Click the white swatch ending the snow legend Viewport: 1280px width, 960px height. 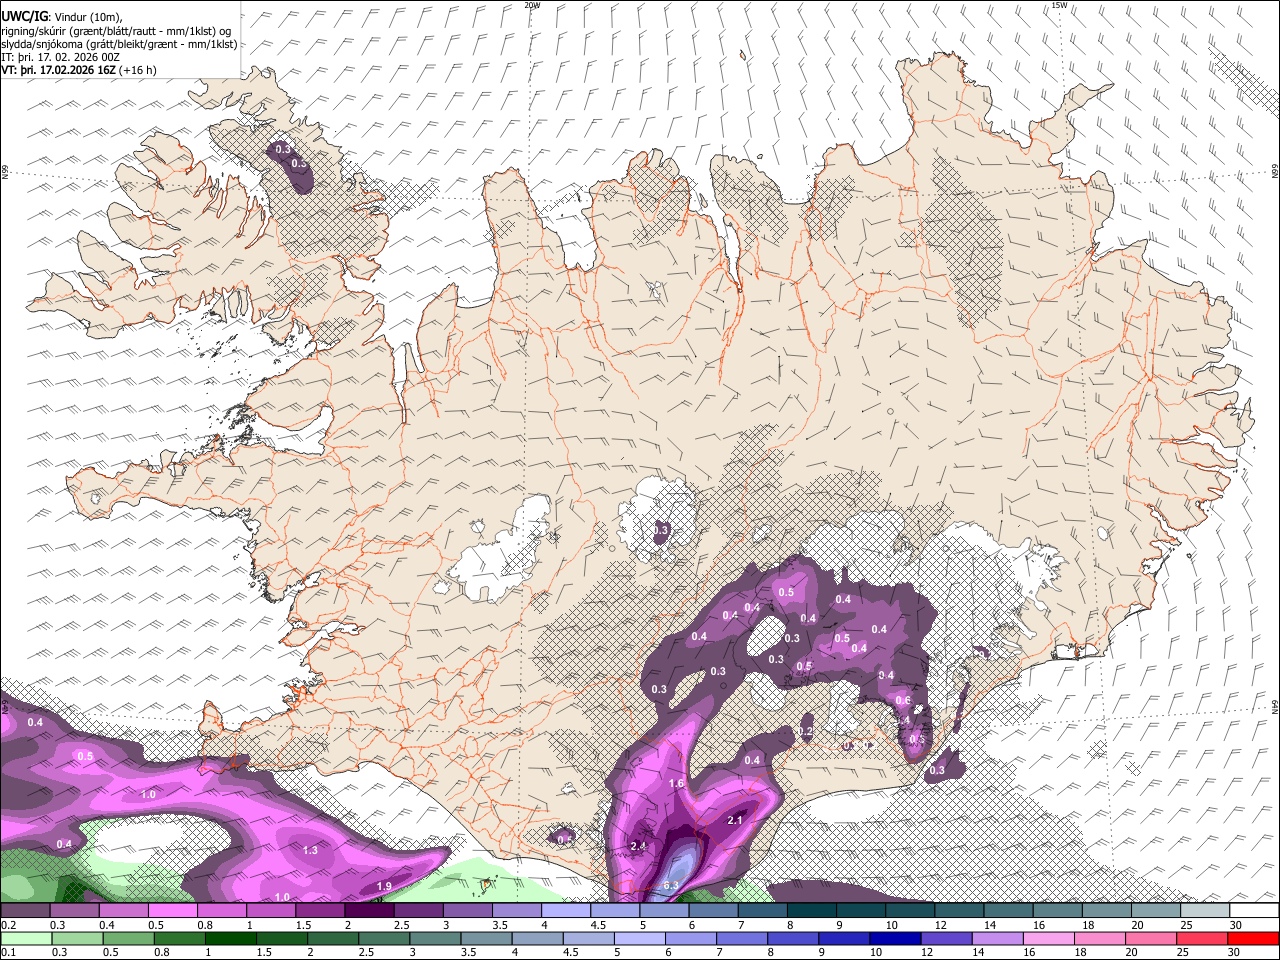(1254, 911)
